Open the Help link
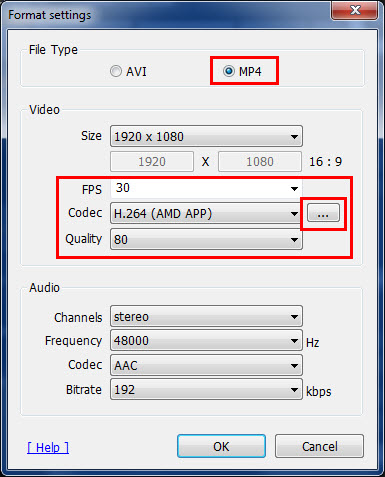 click(x=48, y=447)
